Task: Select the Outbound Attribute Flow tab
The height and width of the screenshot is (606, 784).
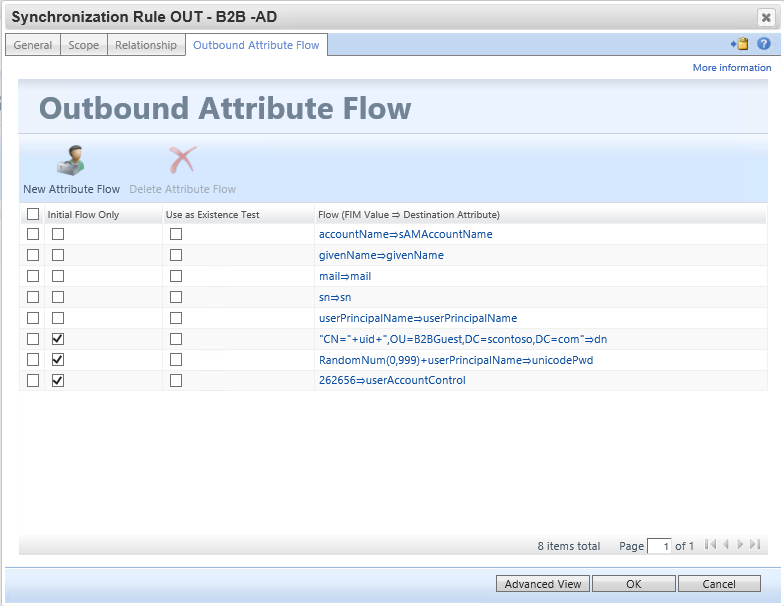Action: [x=256, y=45]
